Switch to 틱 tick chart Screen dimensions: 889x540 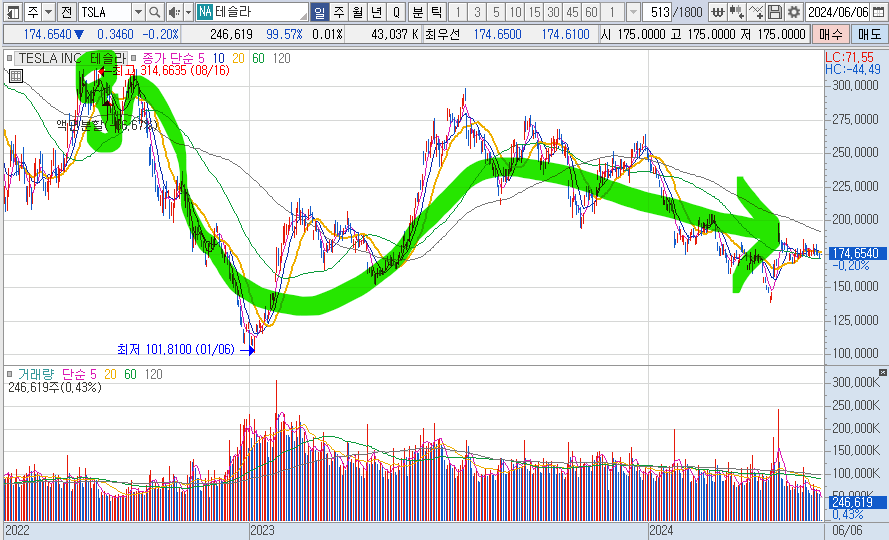[x=436, y=12]
